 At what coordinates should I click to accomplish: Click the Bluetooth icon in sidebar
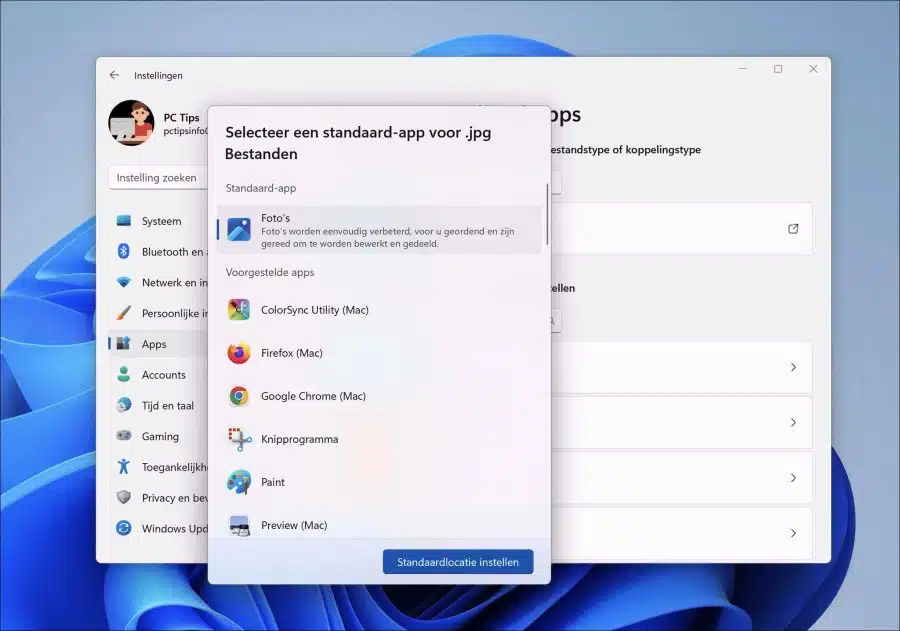click(x=123, y=251)
